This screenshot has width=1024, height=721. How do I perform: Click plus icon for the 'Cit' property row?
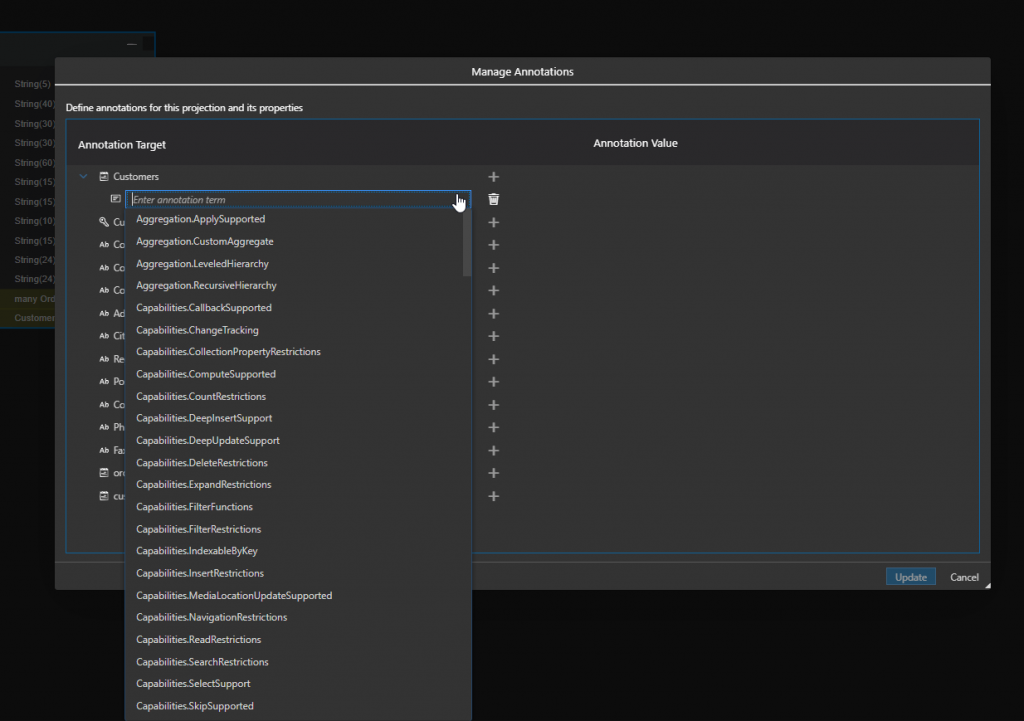(494, 336)
